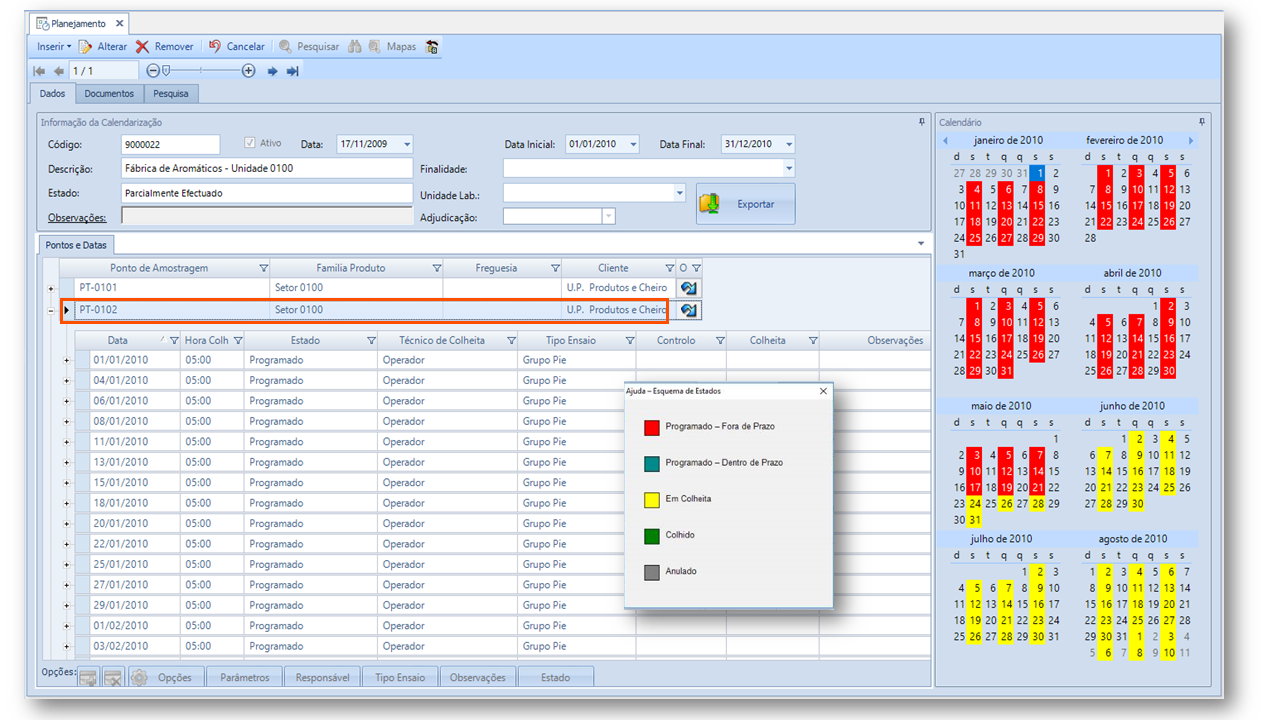Open the Data Inicial date dropdown
Viewport: 1280px width, 720px height.
pos(633,145)
